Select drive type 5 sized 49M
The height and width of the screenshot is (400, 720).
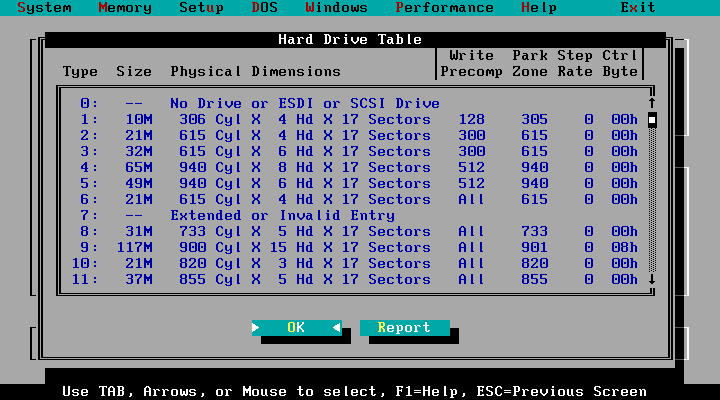(x=350, y=183)
